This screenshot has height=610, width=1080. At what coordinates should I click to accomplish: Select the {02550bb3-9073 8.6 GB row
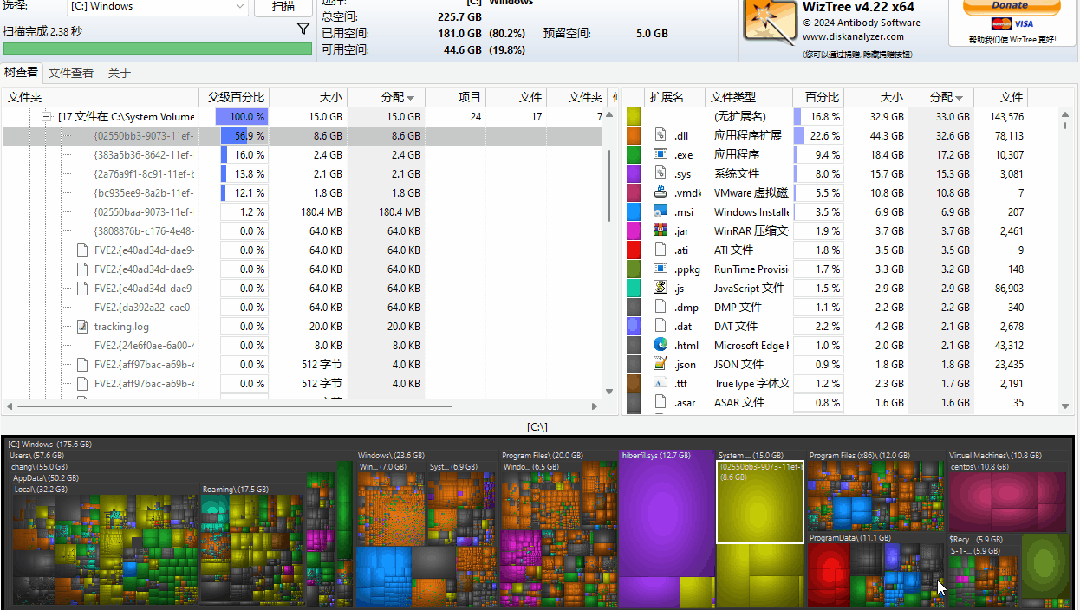(x=302, y=136)
